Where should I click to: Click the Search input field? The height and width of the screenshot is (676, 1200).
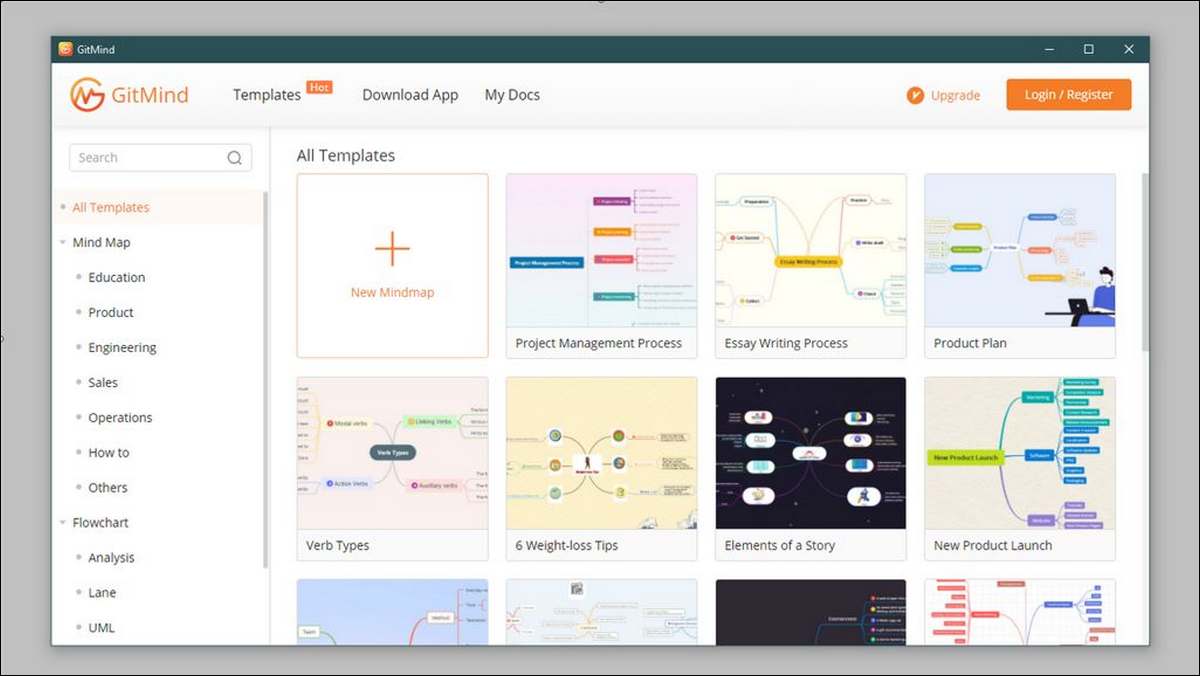(160, 157)
